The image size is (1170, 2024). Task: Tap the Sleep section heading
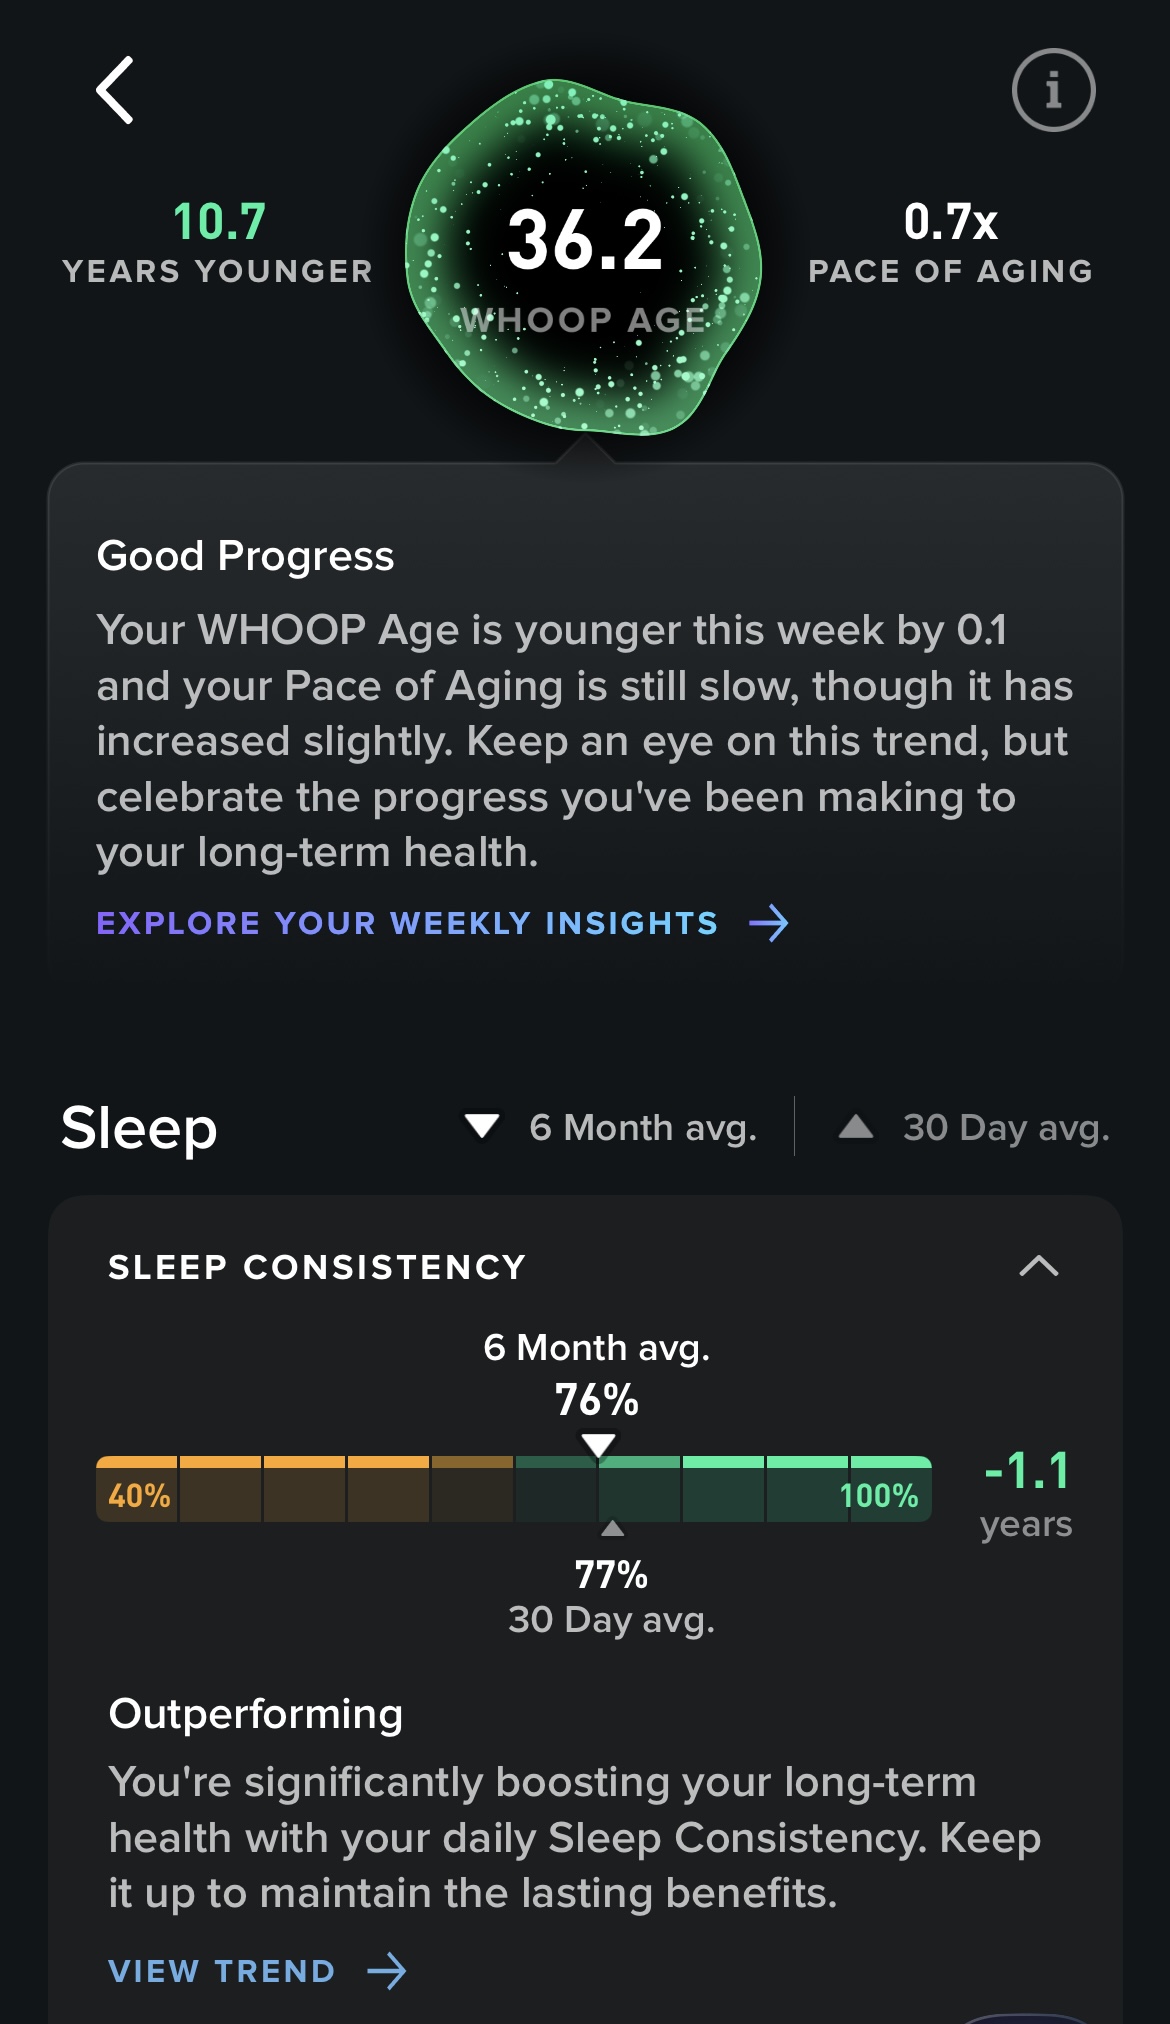pyautogui.click(x=139, y=1128)
